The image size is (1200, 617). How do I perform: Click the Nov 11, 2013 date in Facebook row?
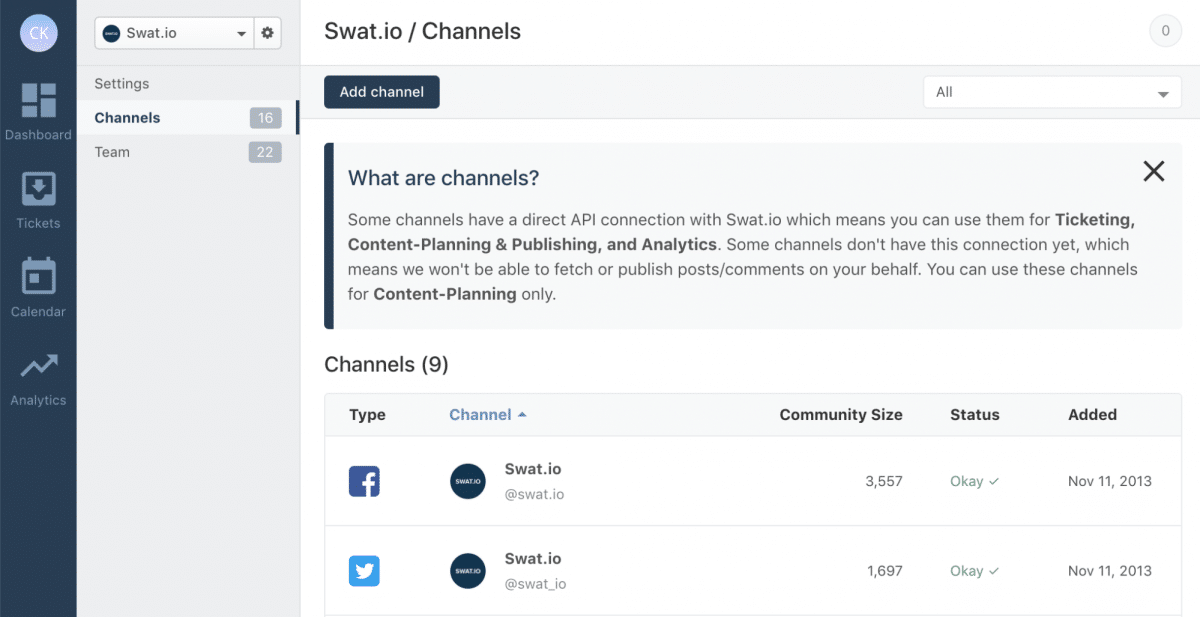pos(1110,482)
